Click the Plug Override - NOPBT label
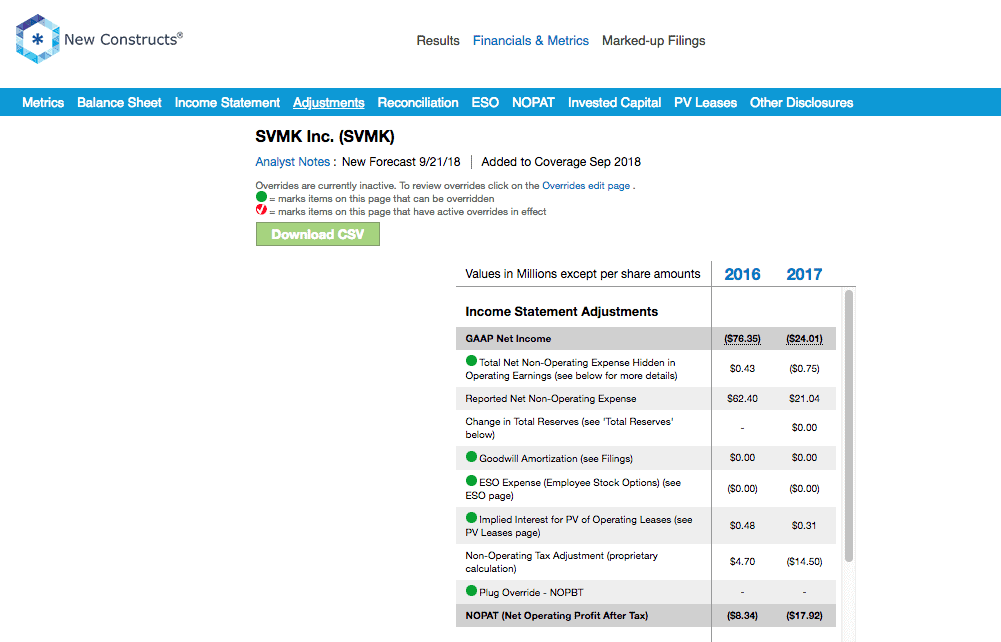Image resolution: width=1001 pixels, height=642 pixels. 531,592
